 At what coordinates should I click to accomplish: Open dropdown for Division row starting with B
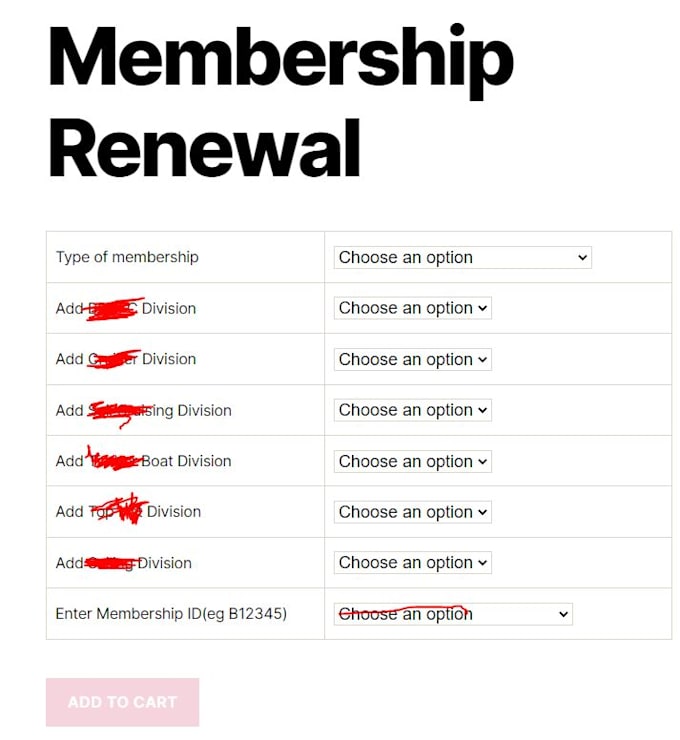412,308
